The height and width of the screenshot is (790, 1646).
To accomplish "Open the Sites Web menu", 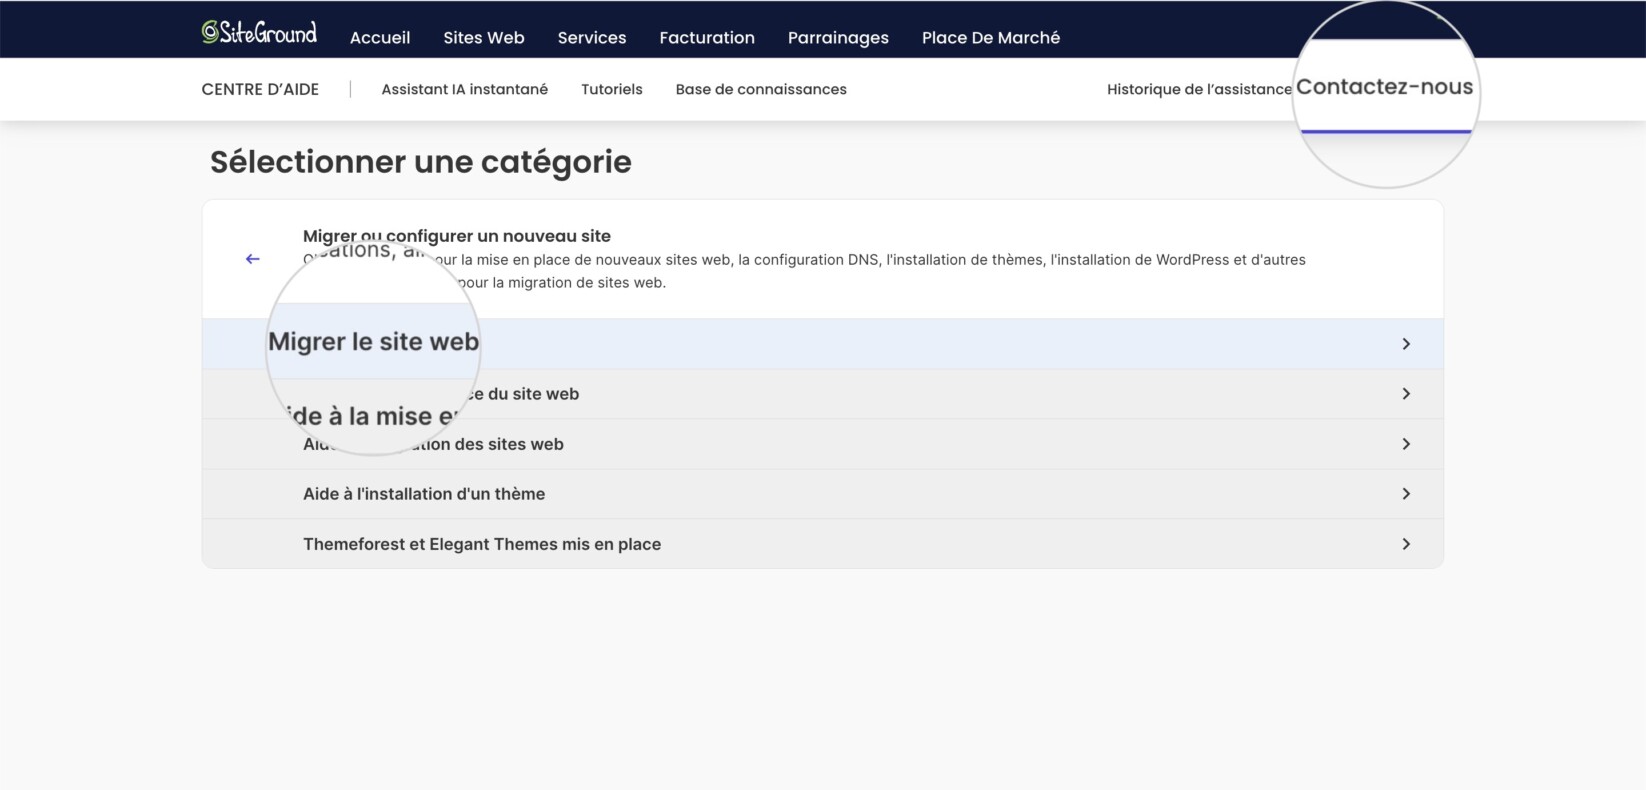I will [x=484, y=38].
